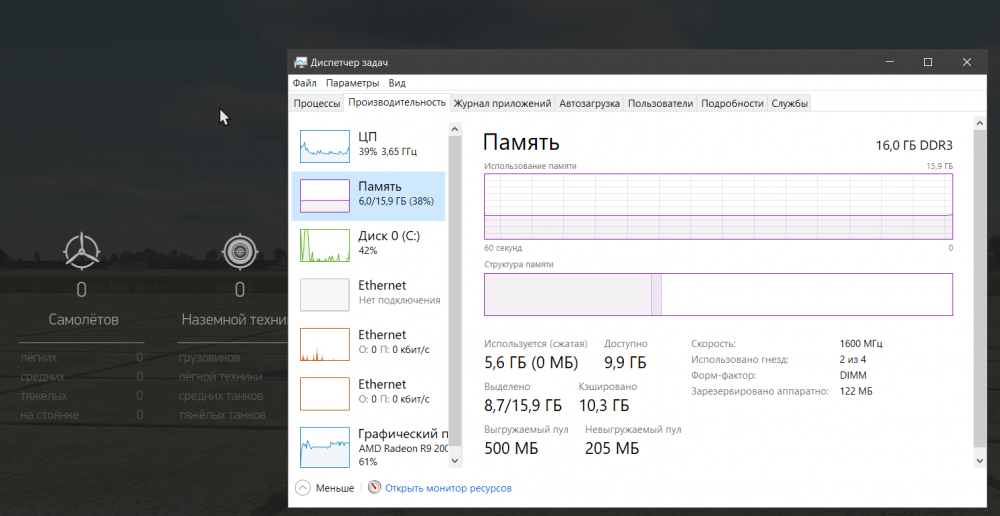Select the CPU (ЦП) performance graph thumbnail

pyautogui.click(x=325, y=146)
